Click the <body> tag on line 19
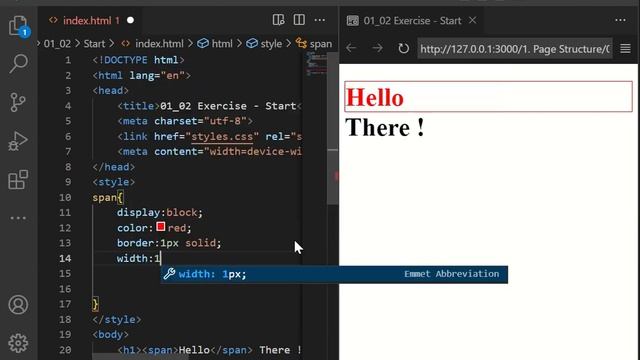 [x=111, y=335]
